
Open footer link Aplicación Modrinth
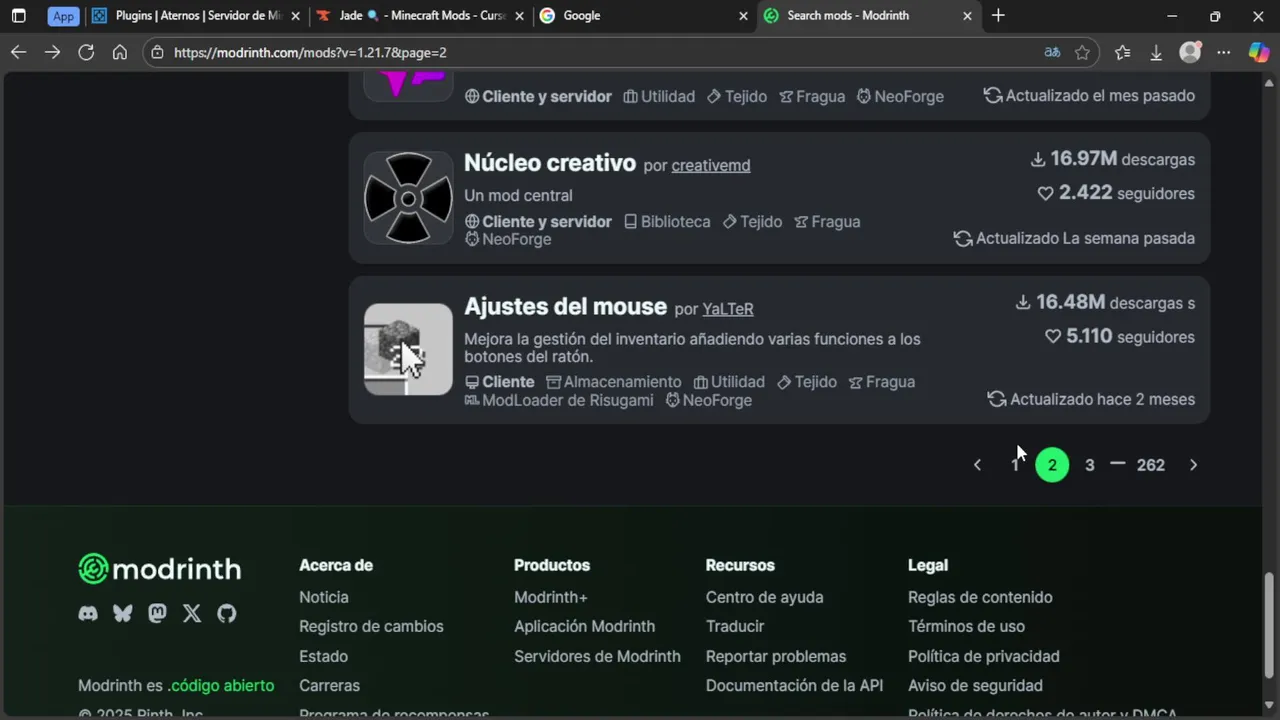tap(585, 626)
